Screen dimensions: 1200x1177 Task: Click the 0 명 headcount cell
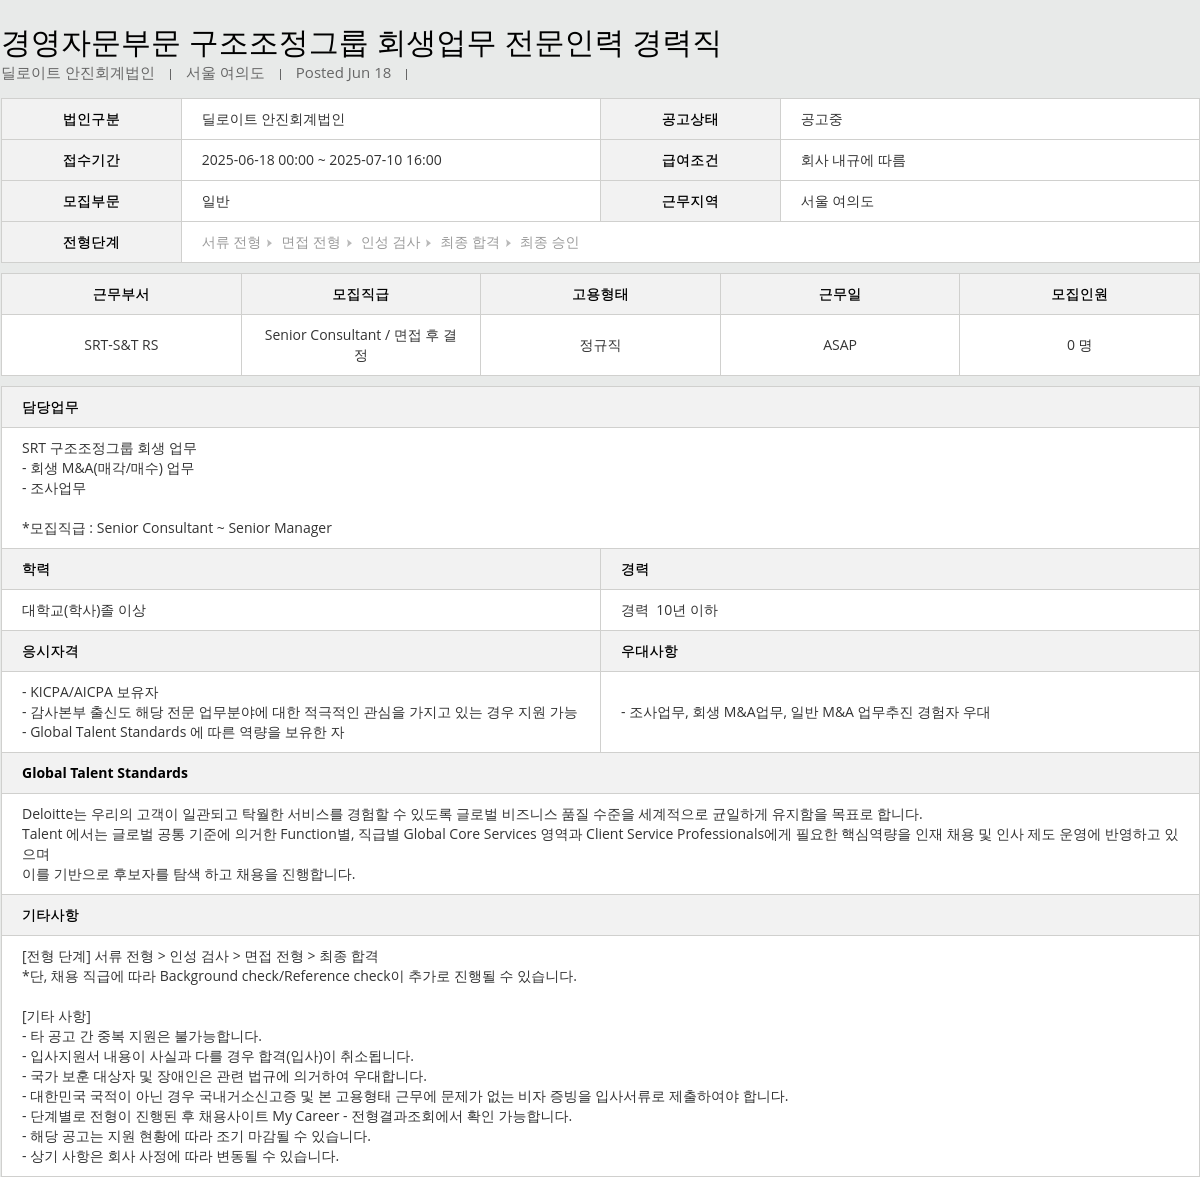1079,345
